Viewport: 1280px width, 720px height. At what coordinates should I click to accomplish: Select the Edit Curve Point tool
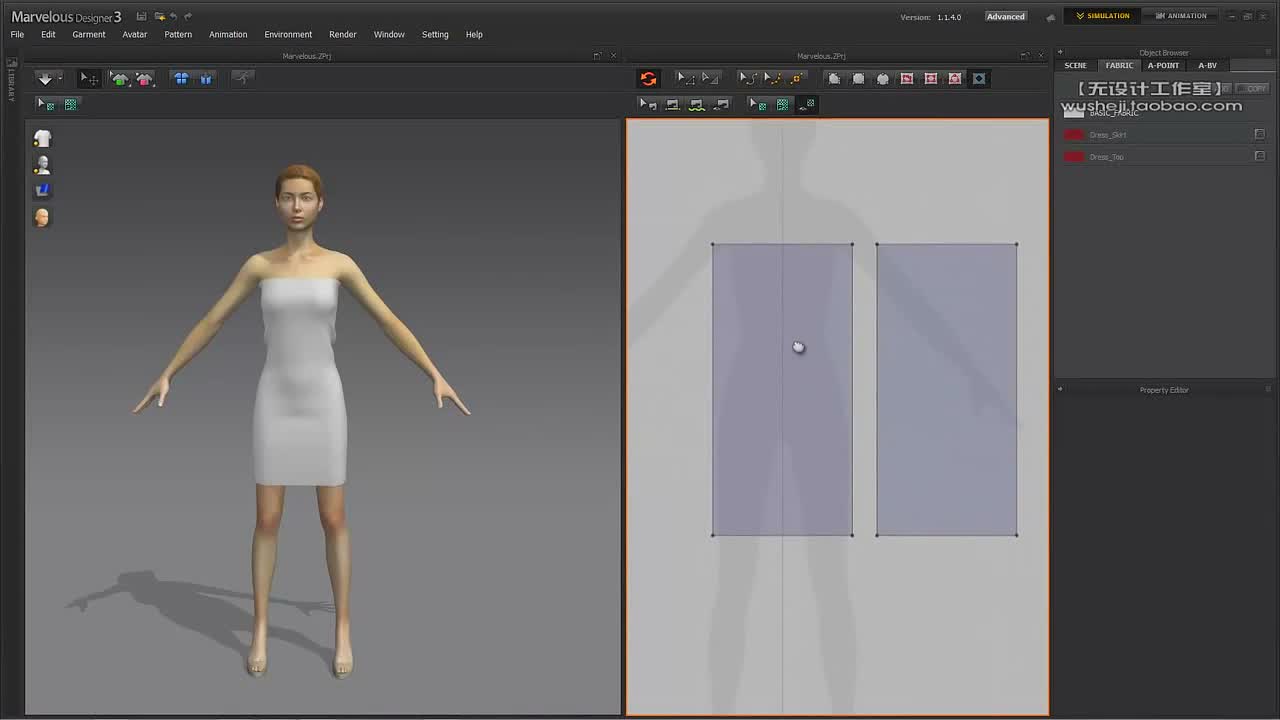coord(772,78)
